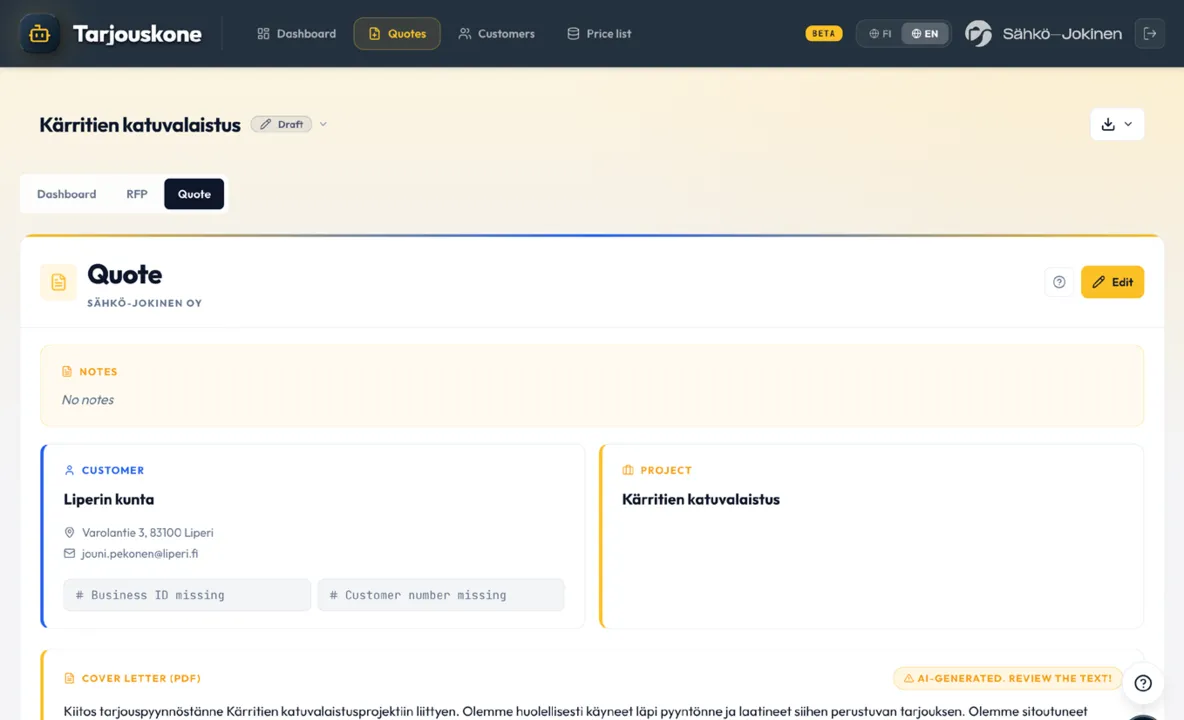Click the Tarjouskone brand name

tap(137, 34)
